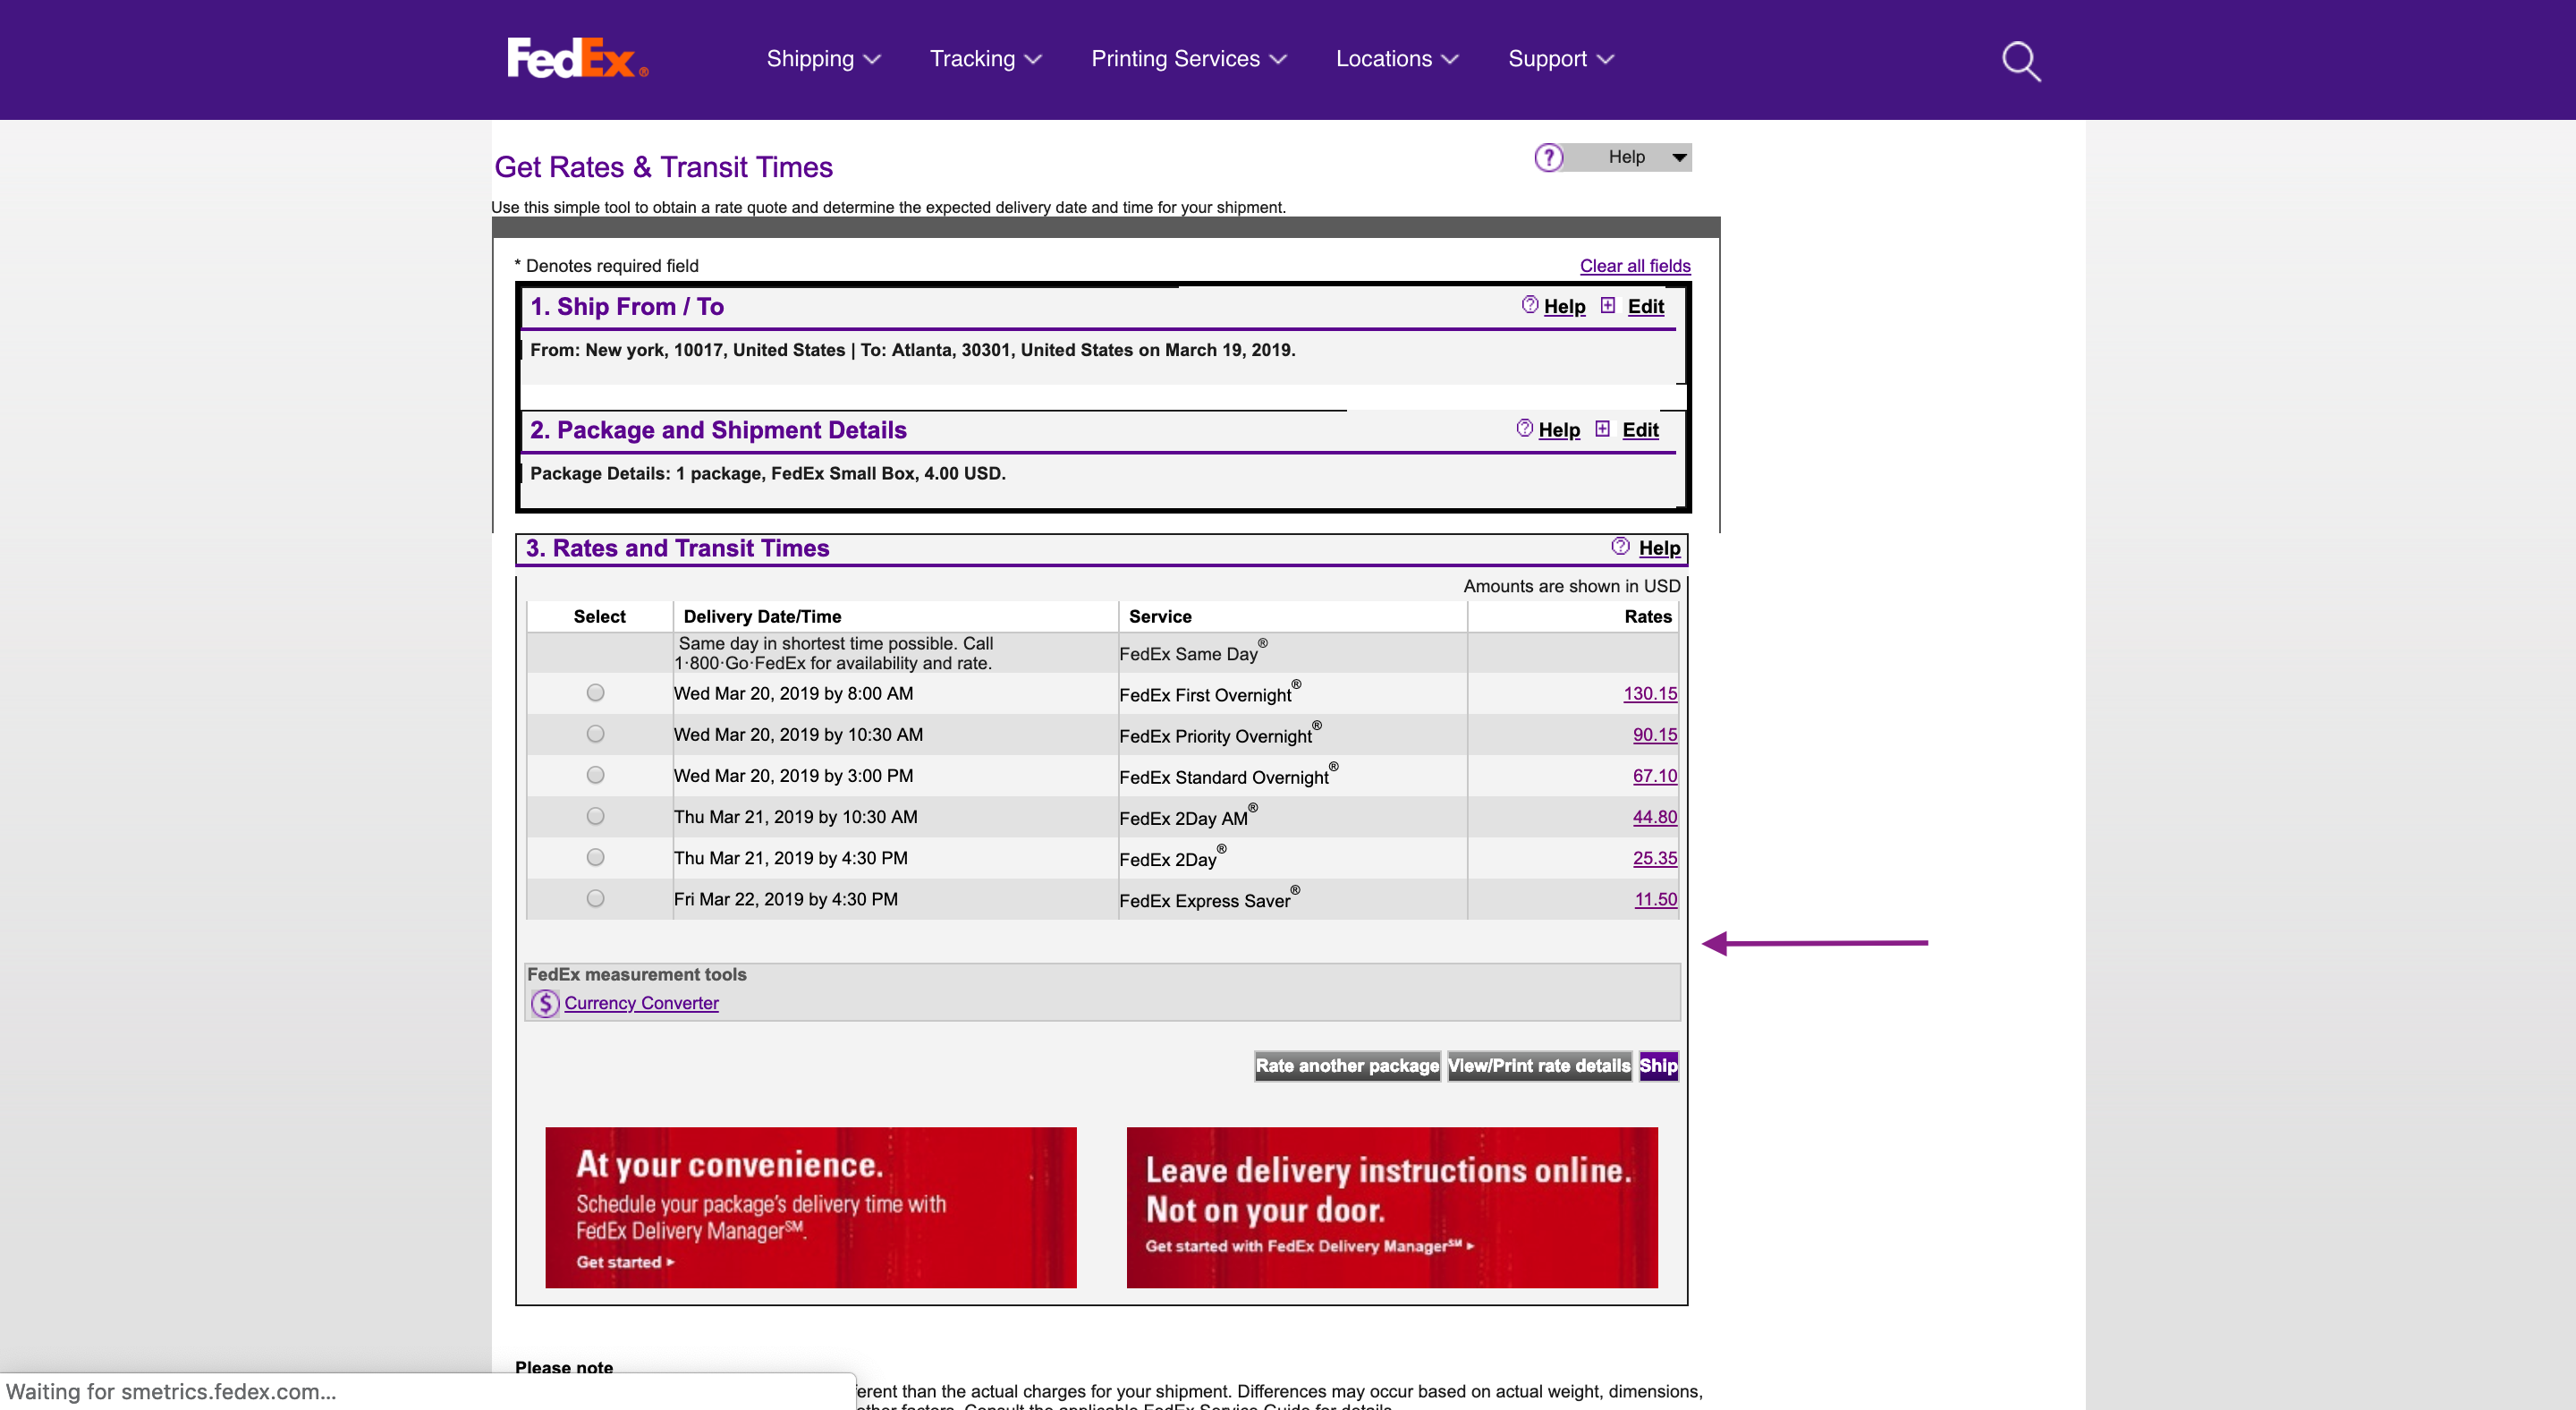The width and height of the screenshot is (2576, 1410).
Task: Expand the Shipping dropdown
Action: coord(822,59)
